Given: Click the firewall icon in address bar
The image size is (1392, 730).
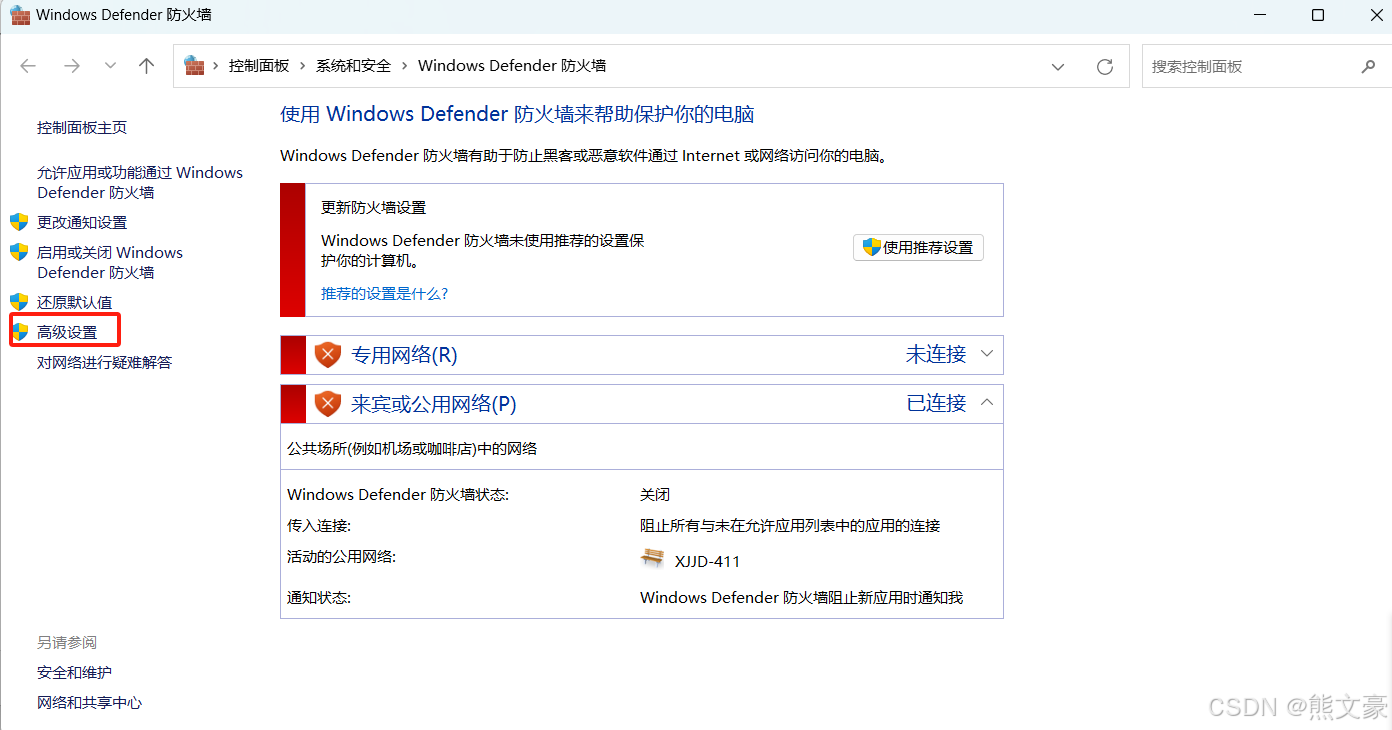Looking at the screenshot, I should tap(194, 66).
